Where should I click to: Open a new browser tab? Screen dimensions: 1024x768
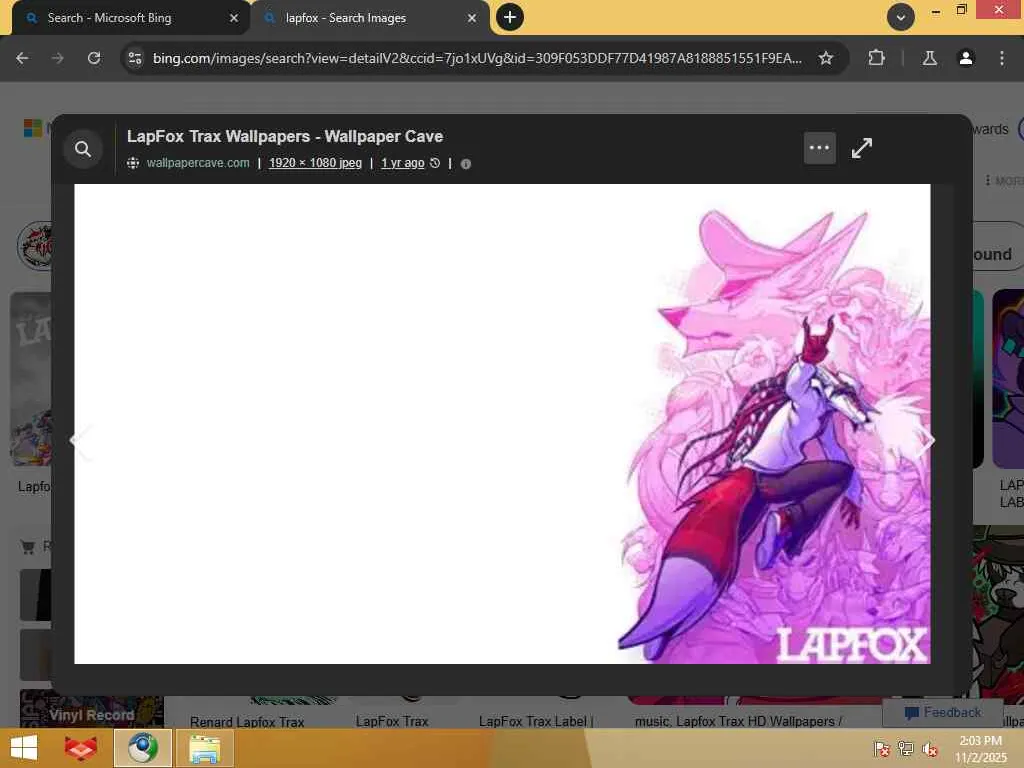coord(510,17)
